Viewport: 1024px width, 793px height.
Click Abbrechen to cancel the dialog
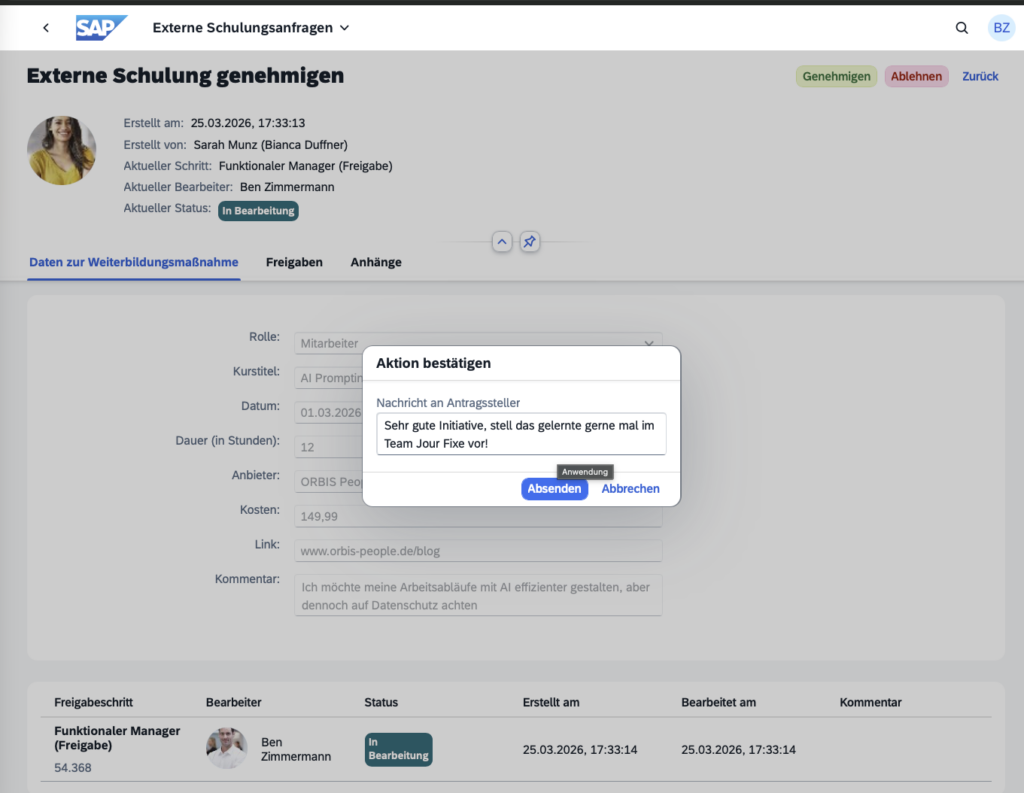coord(630,489)
